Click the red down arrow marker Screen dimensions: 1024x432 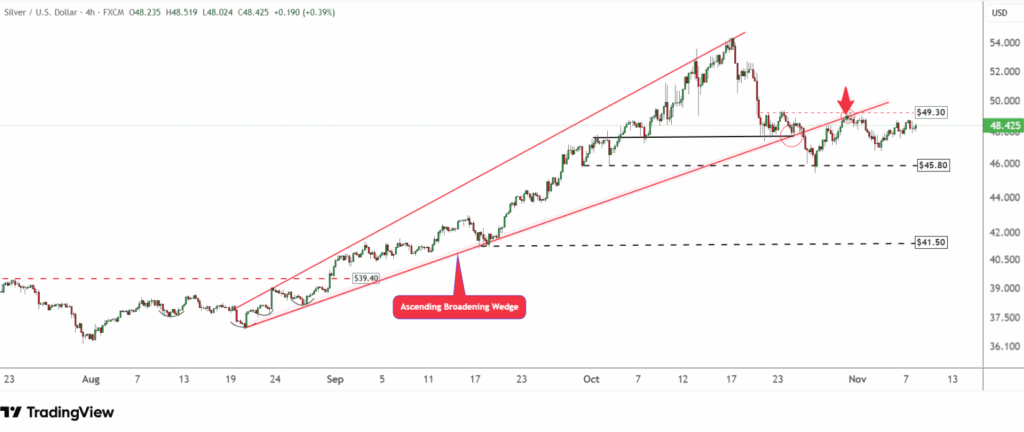846,100
